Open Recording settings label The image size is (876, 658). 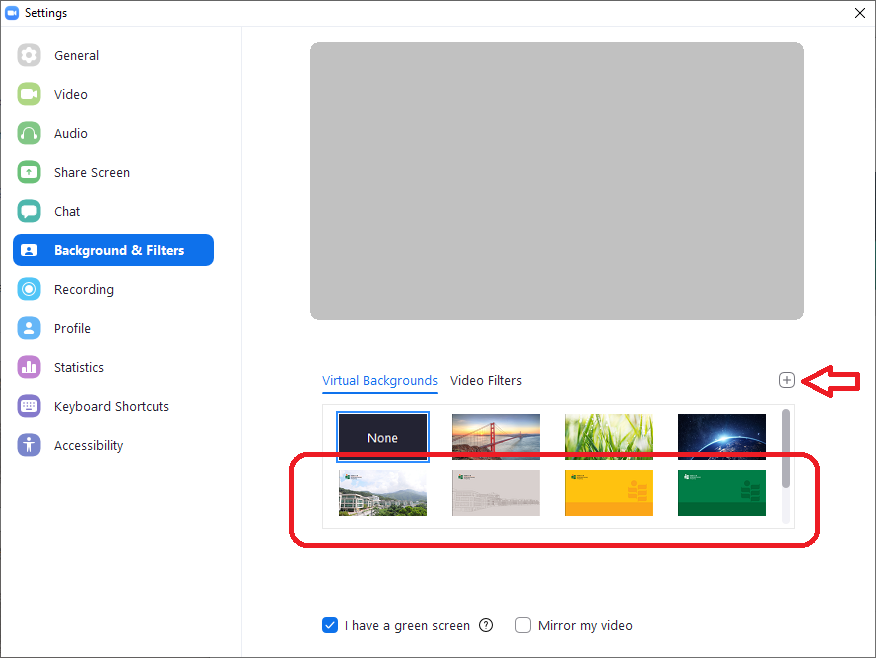point(84,290)
